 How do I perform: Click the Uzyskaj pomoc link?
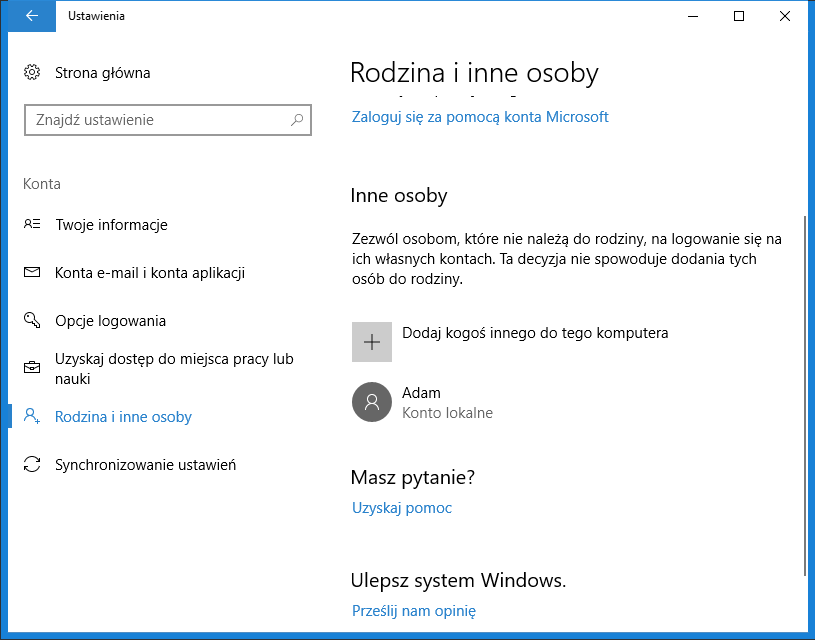click(402, 508)
